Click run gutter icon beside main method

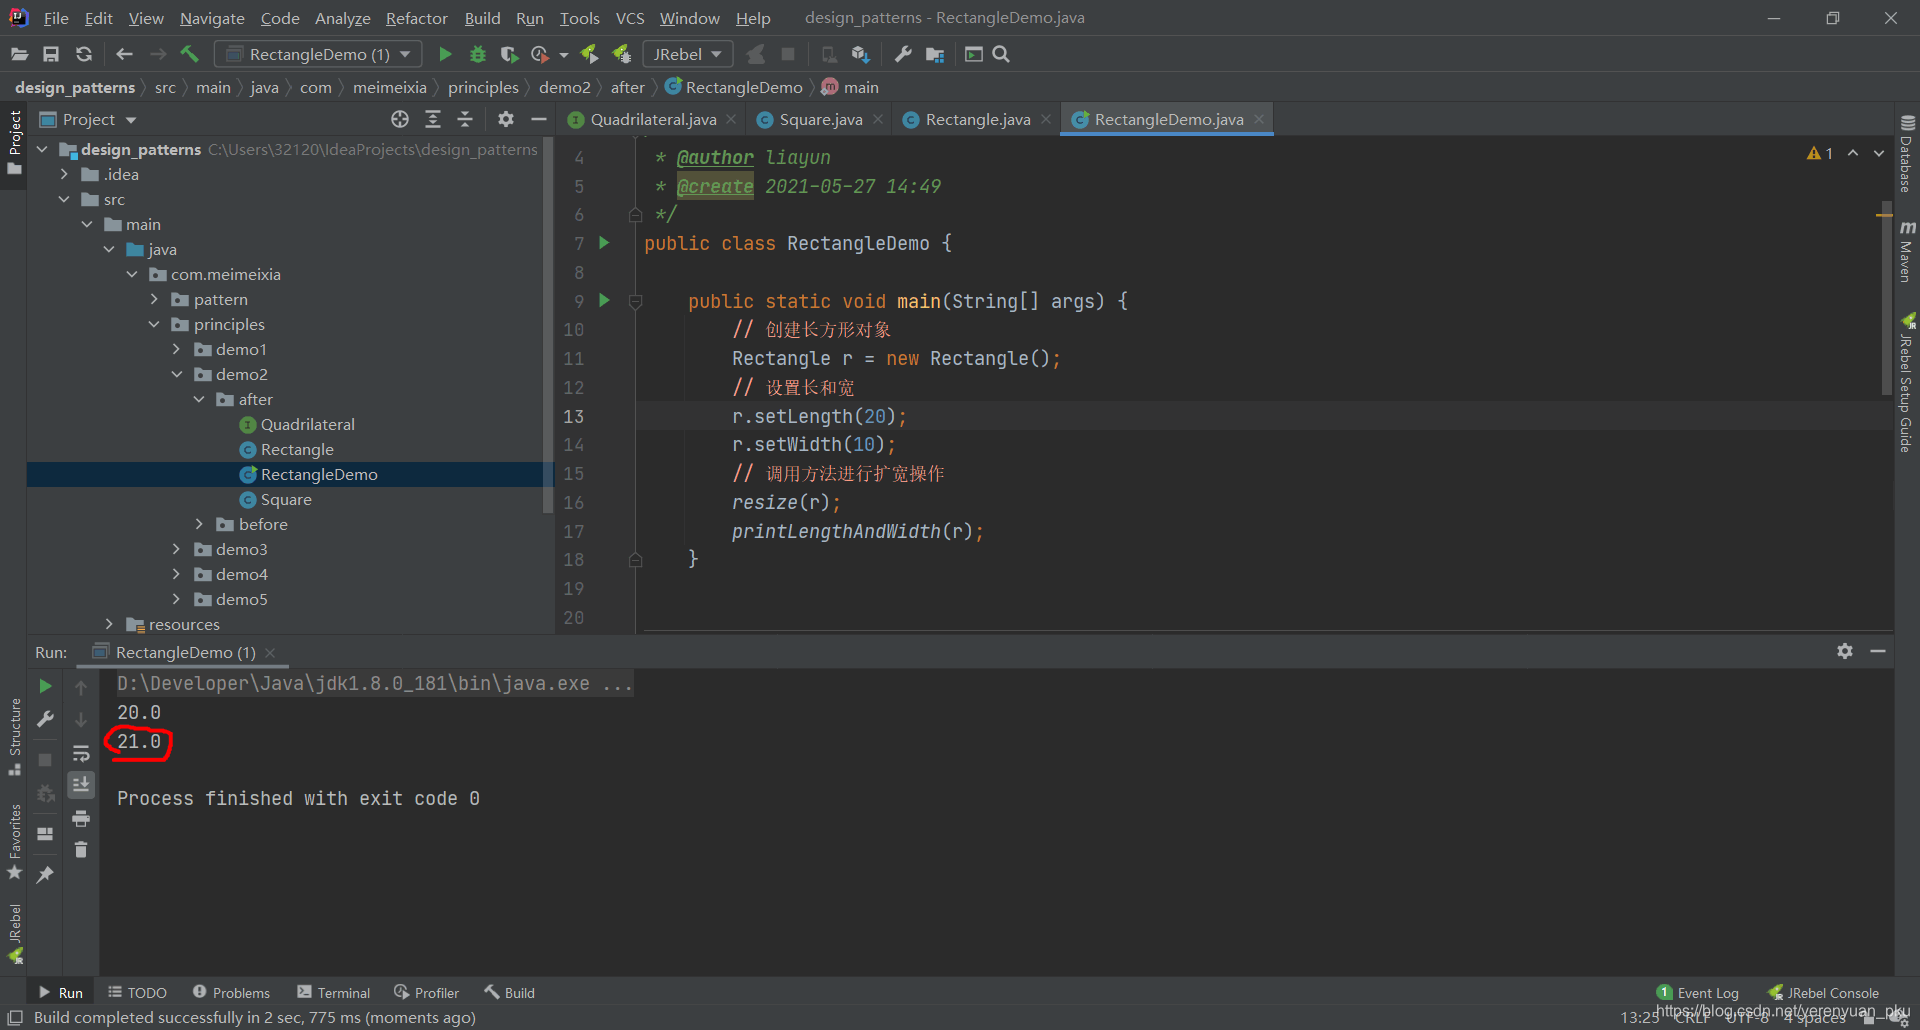coord(604,300)
